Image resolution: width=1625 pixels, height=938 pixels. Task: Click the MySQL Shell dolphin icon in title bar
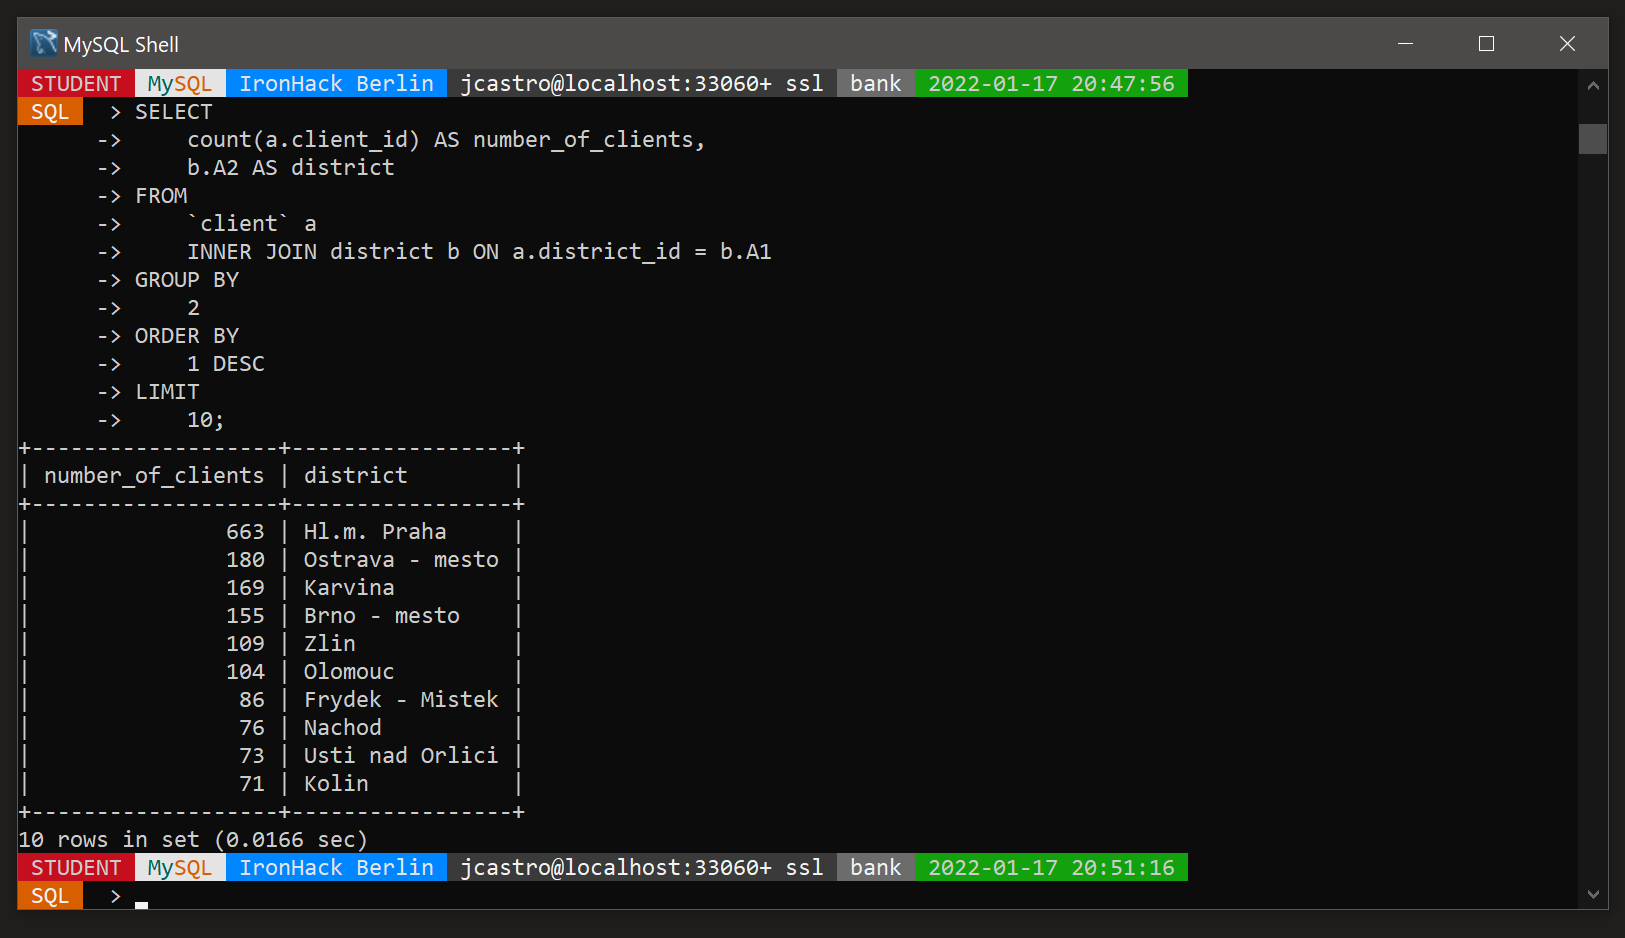(x=42, y=43)
